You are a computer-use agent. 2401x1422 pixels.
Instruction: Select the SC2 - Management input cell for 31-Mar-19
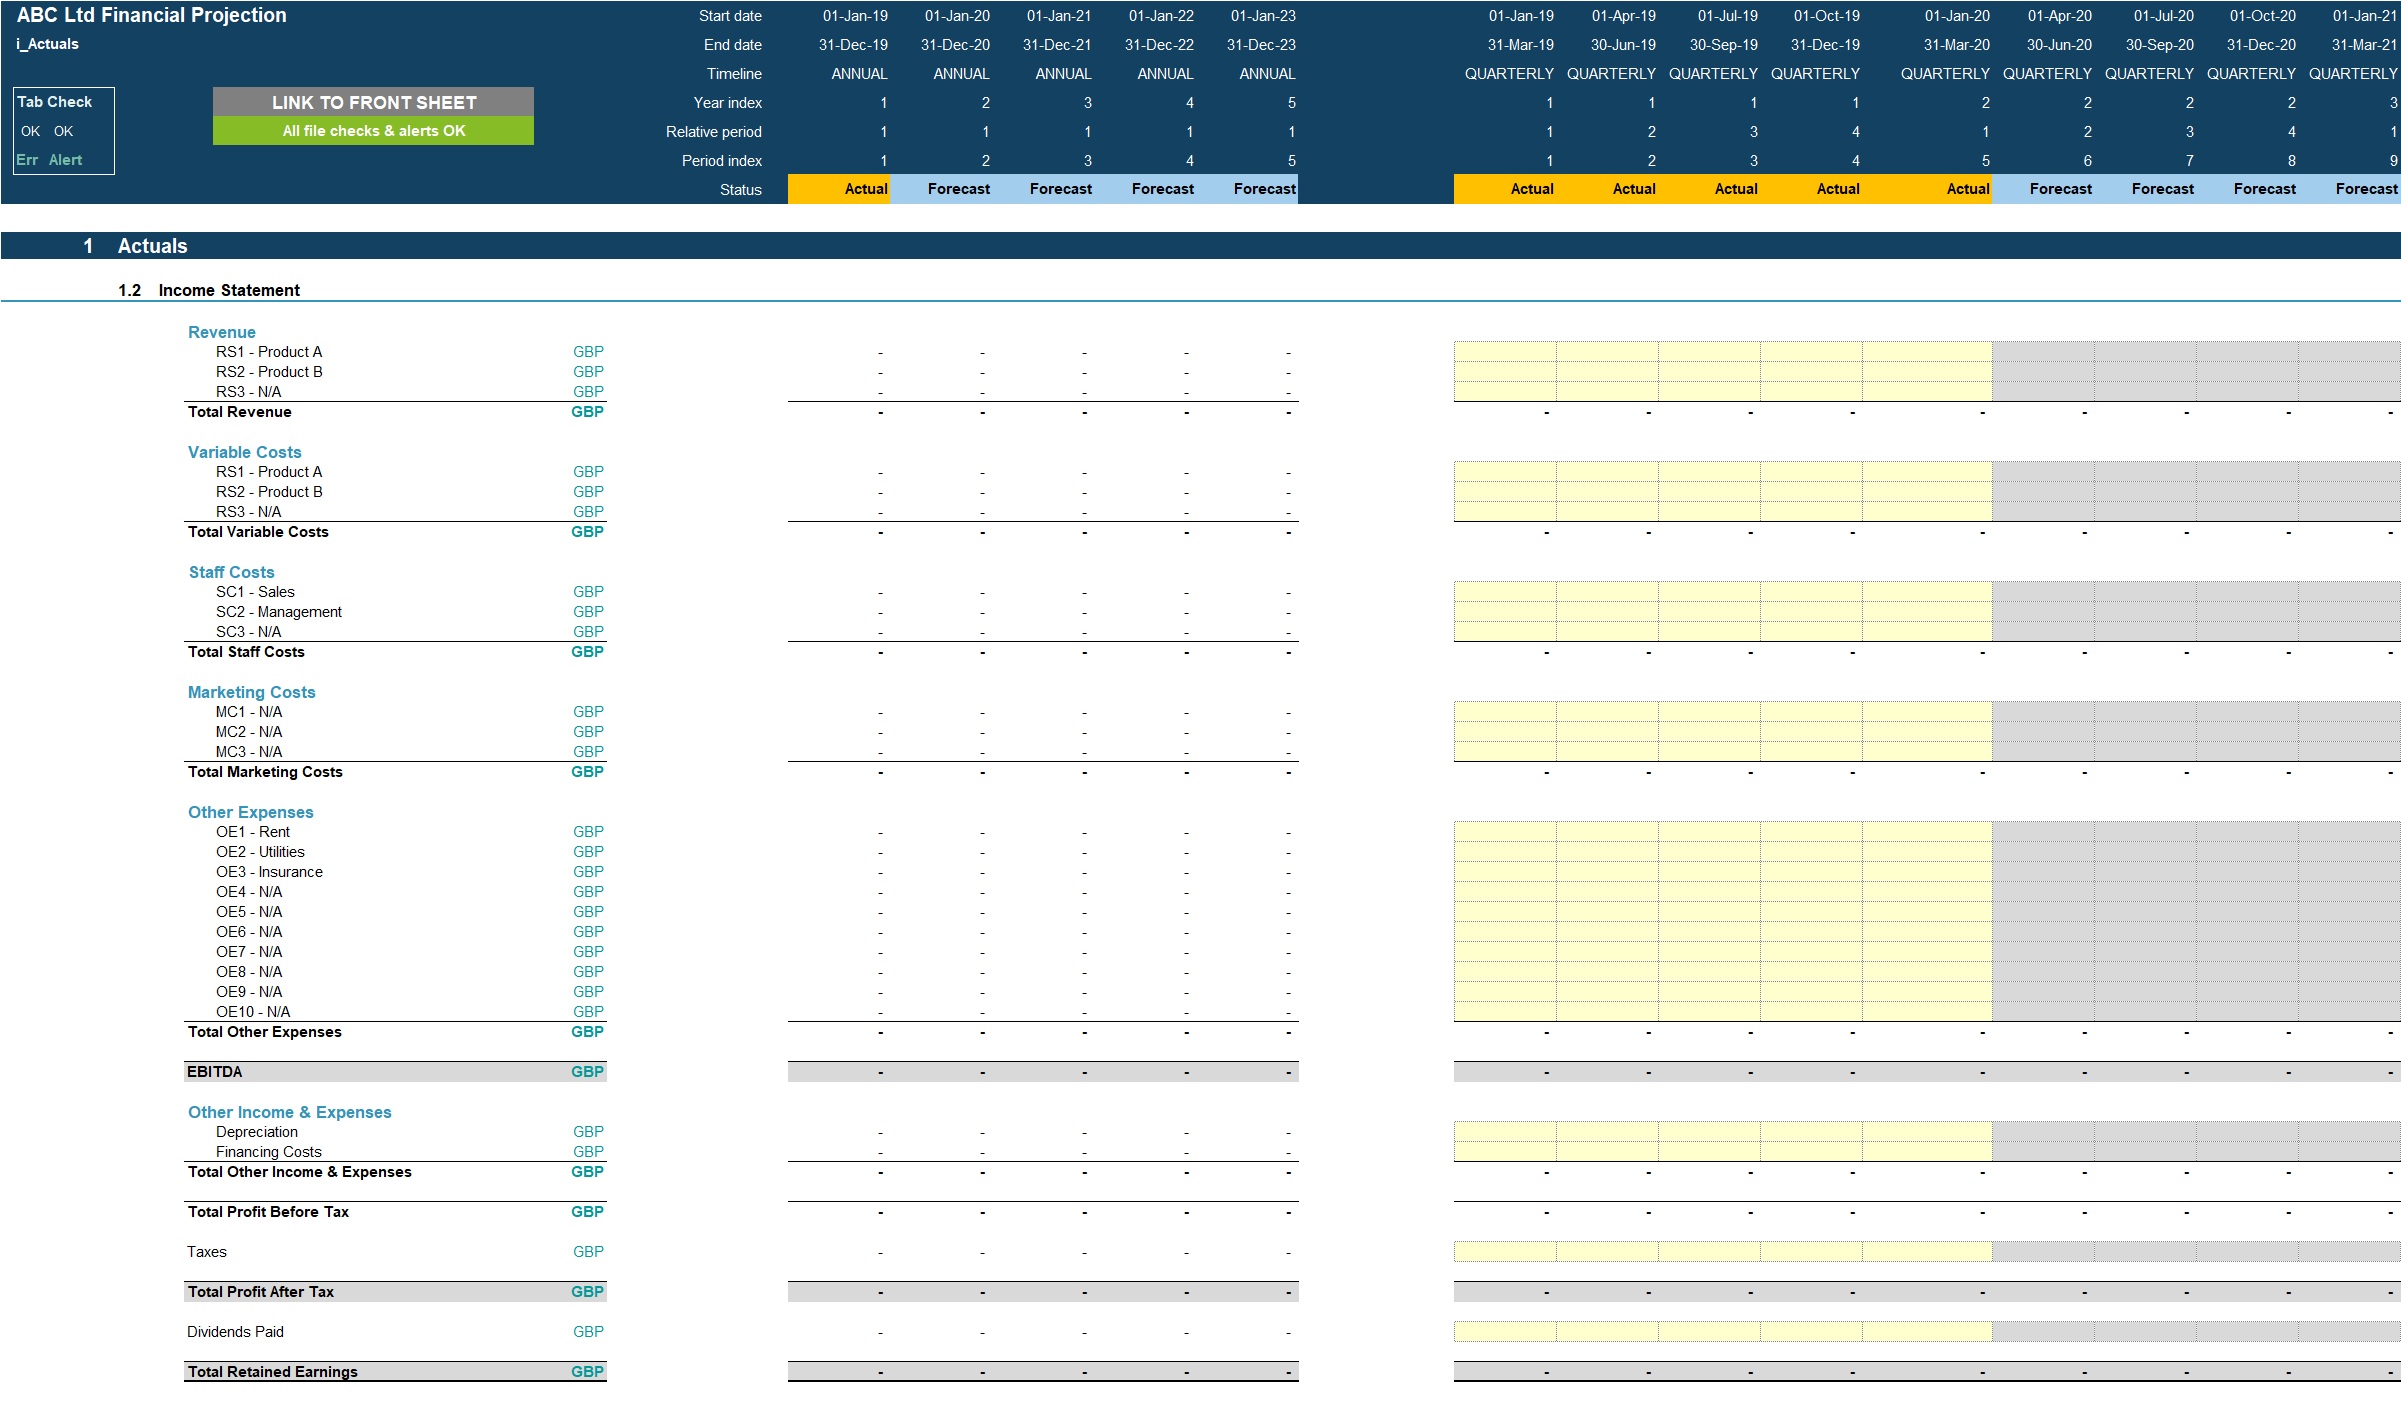(1504, 612)
